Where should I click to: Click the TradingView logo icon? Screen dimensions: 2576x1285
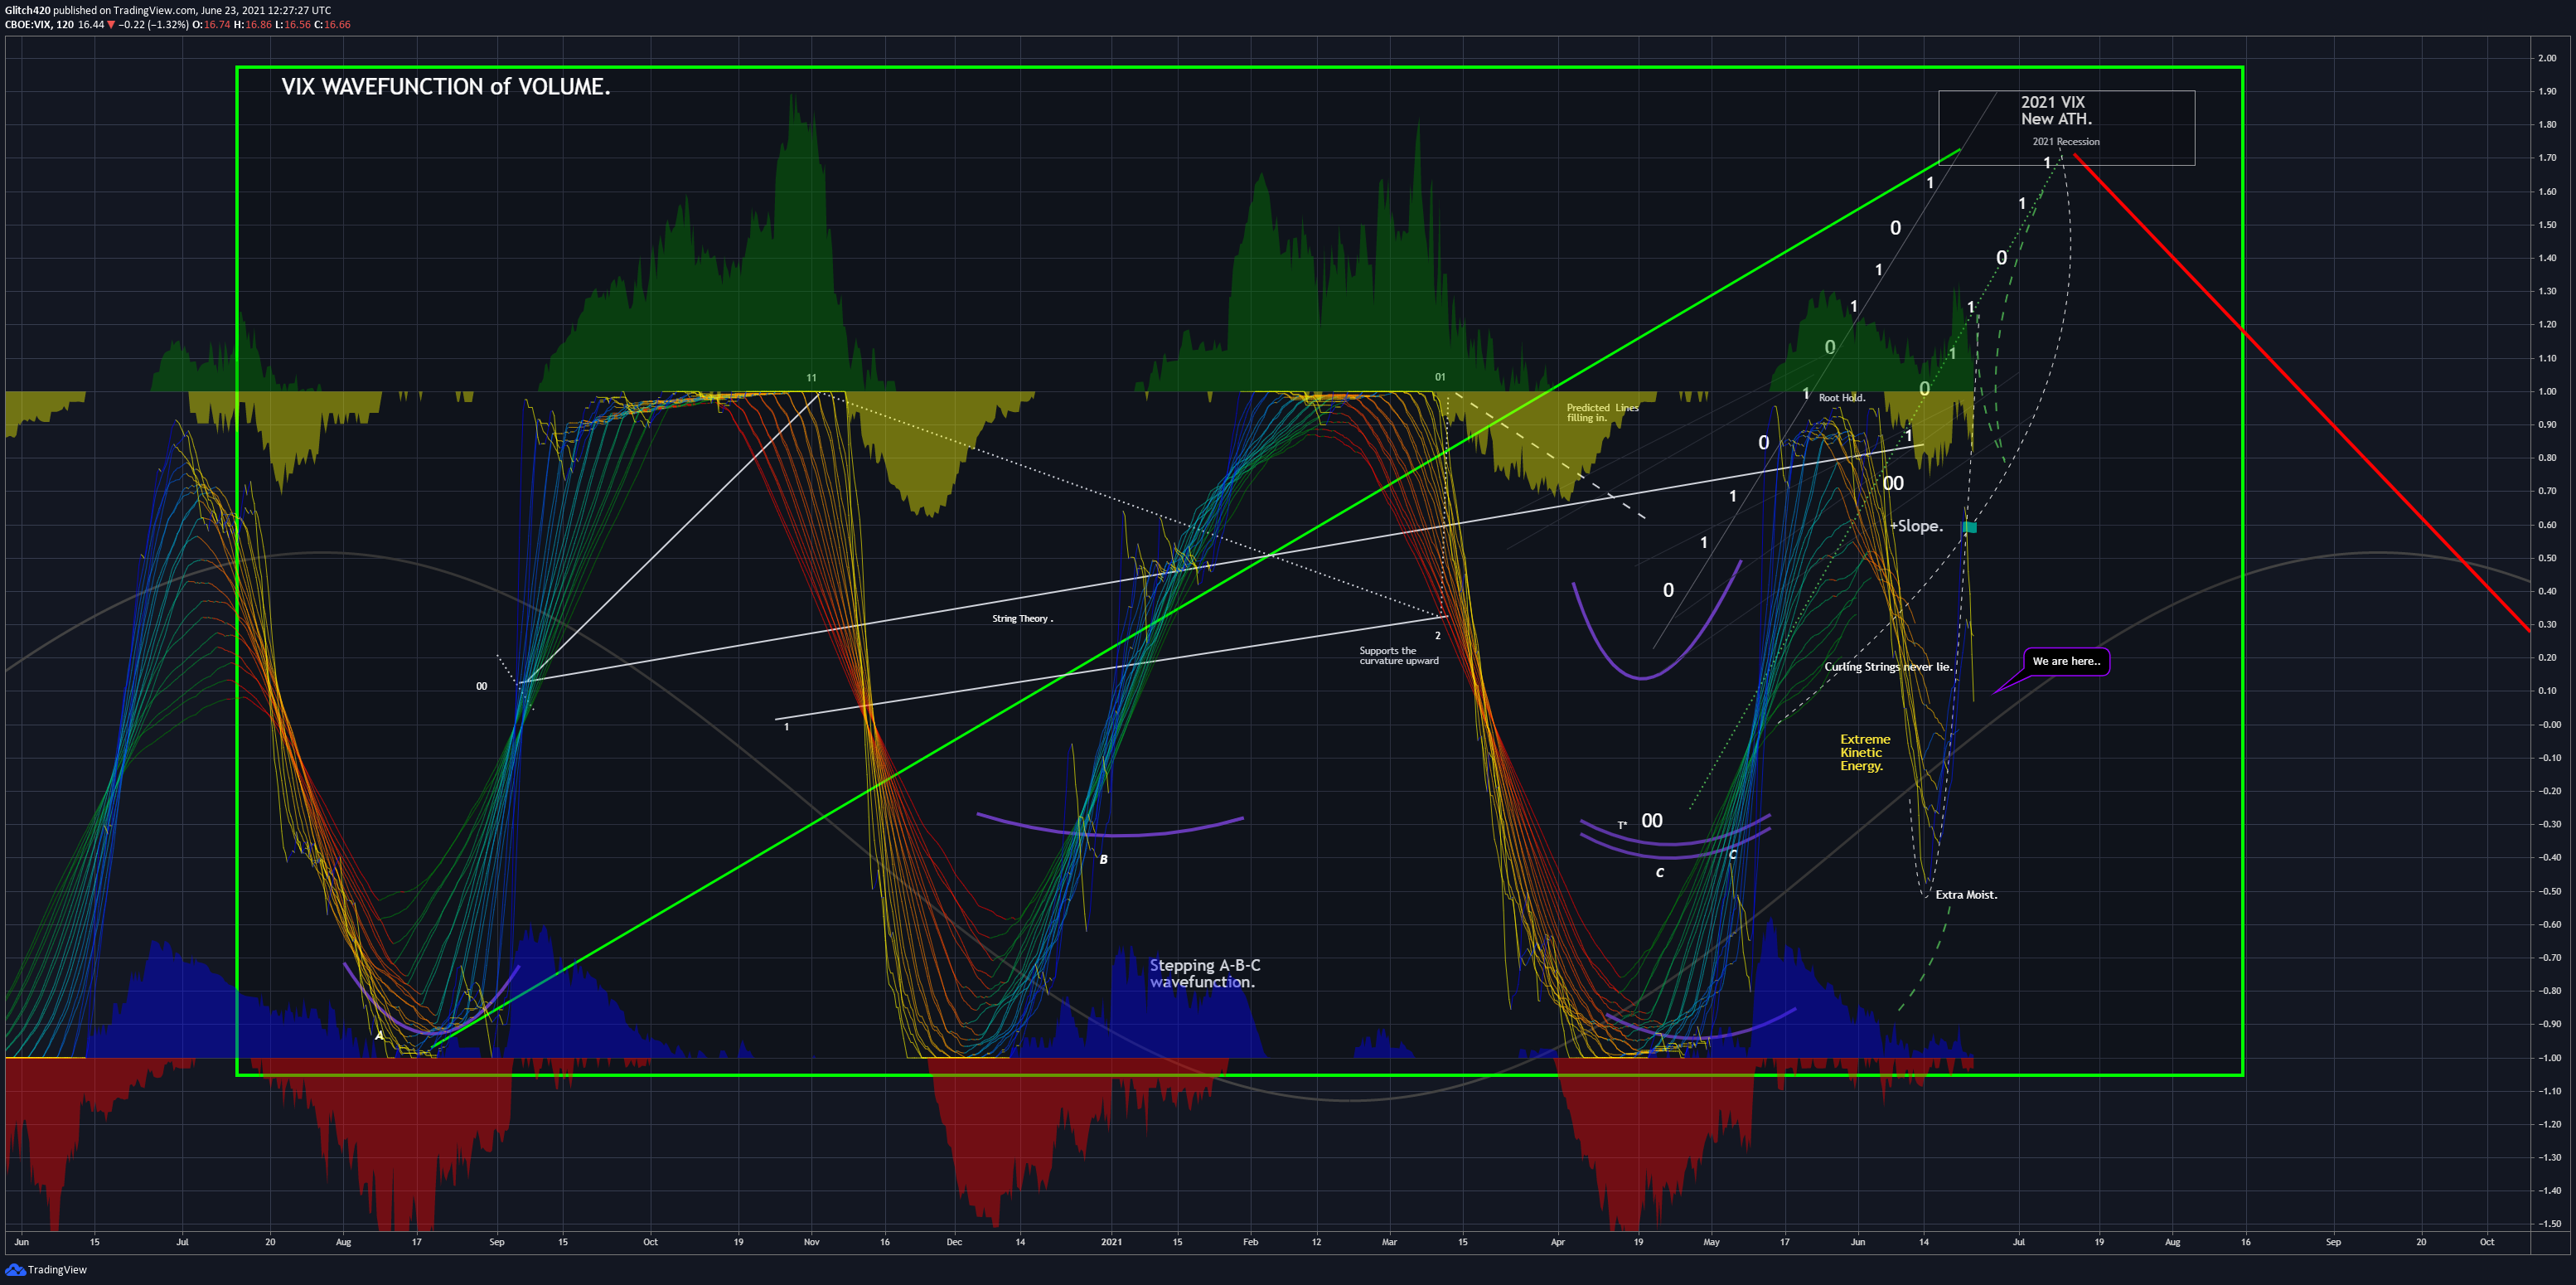click(15, 1269)
